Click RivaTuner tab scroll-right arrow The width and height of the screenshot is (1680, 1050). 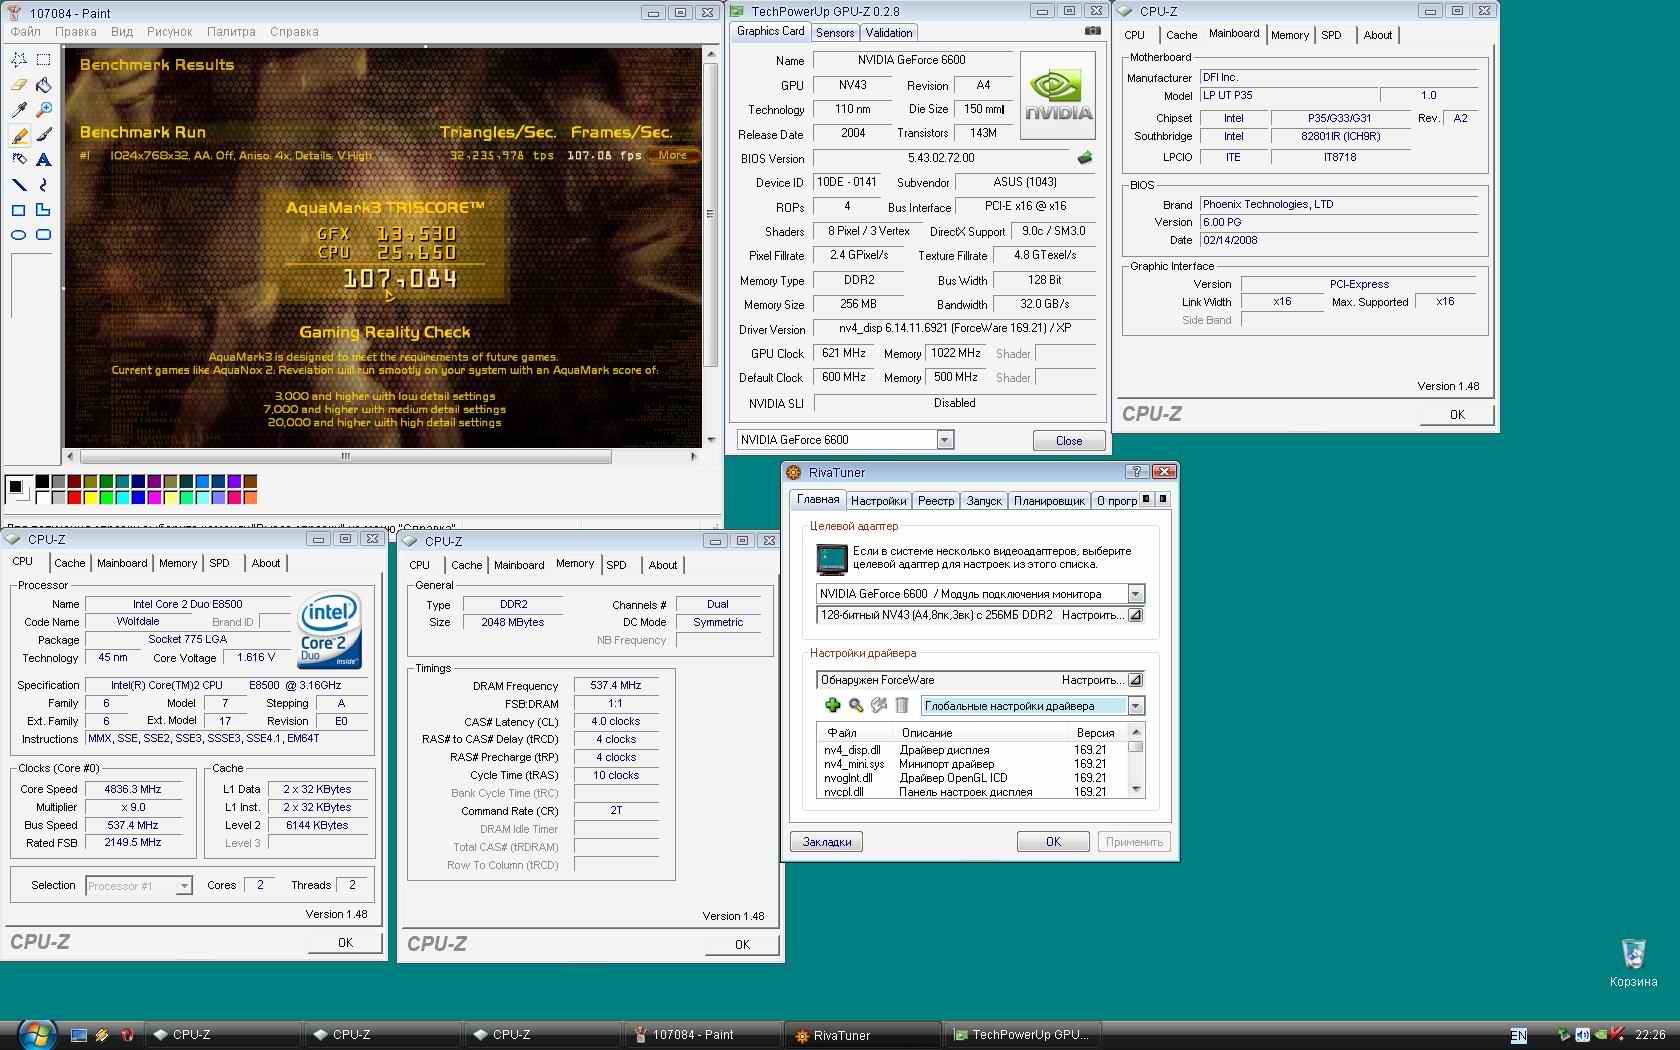point(1162,499)
